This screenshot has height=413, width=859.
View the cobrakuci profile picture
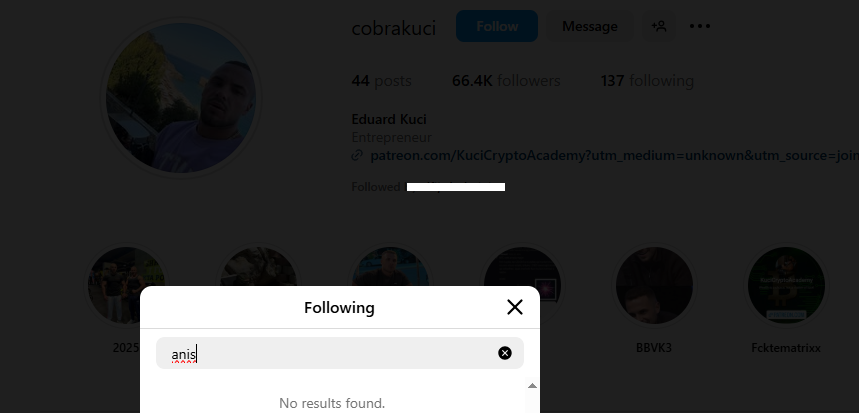click(x=182, y=99)
